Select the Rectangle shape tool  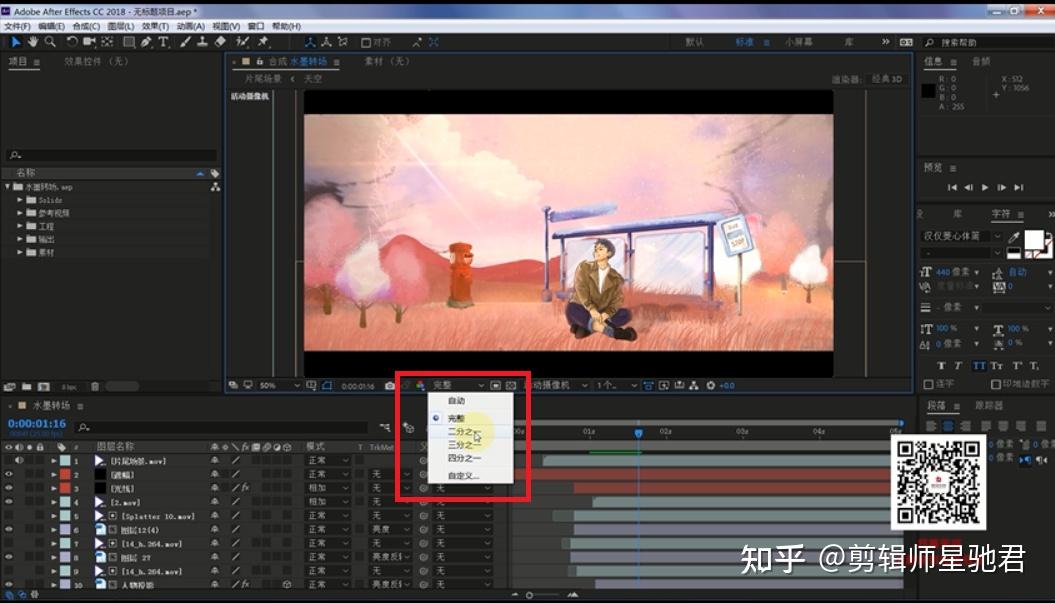[x=129, y=42]
